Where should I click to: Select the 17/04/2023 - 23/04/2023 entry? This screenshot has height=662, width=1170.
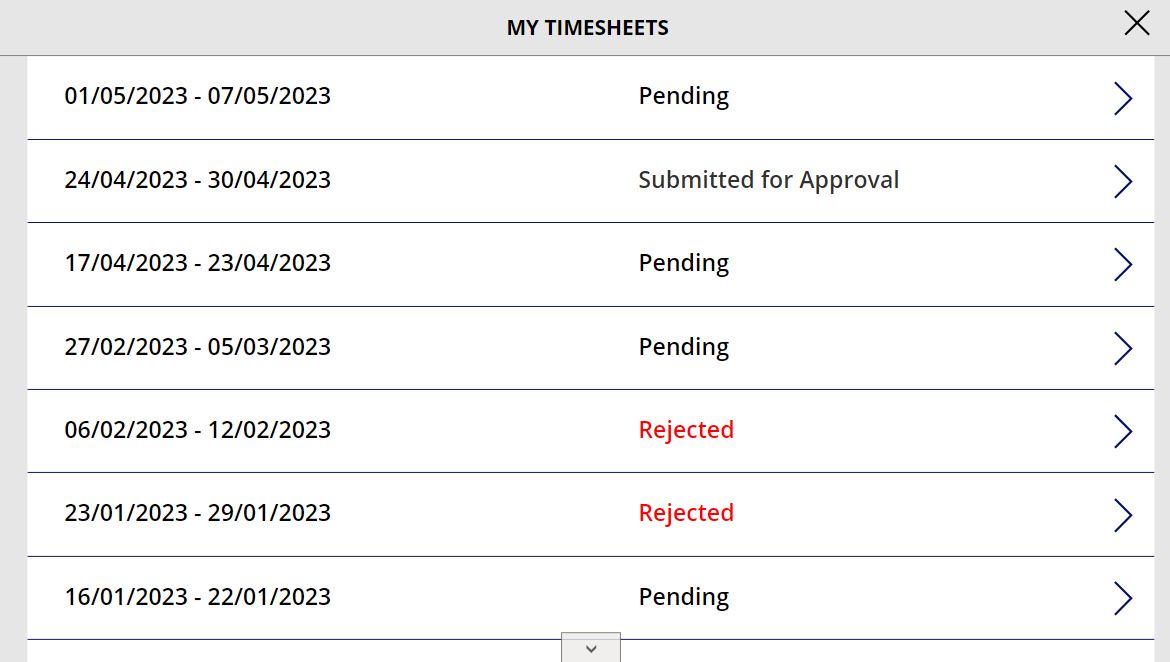coord(198,264)
